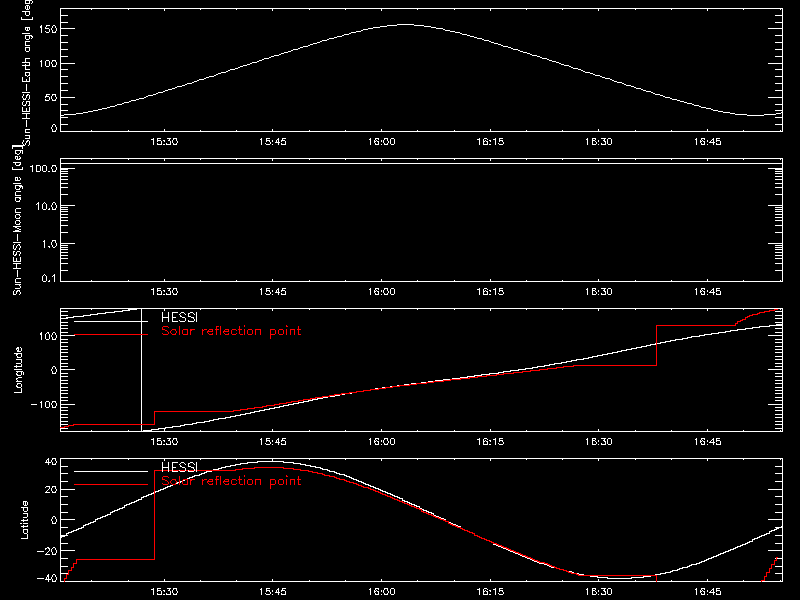Click the white vertical wrap line in Longitude plot
Viewport: 800px width, 600px height.
[141, 370]
